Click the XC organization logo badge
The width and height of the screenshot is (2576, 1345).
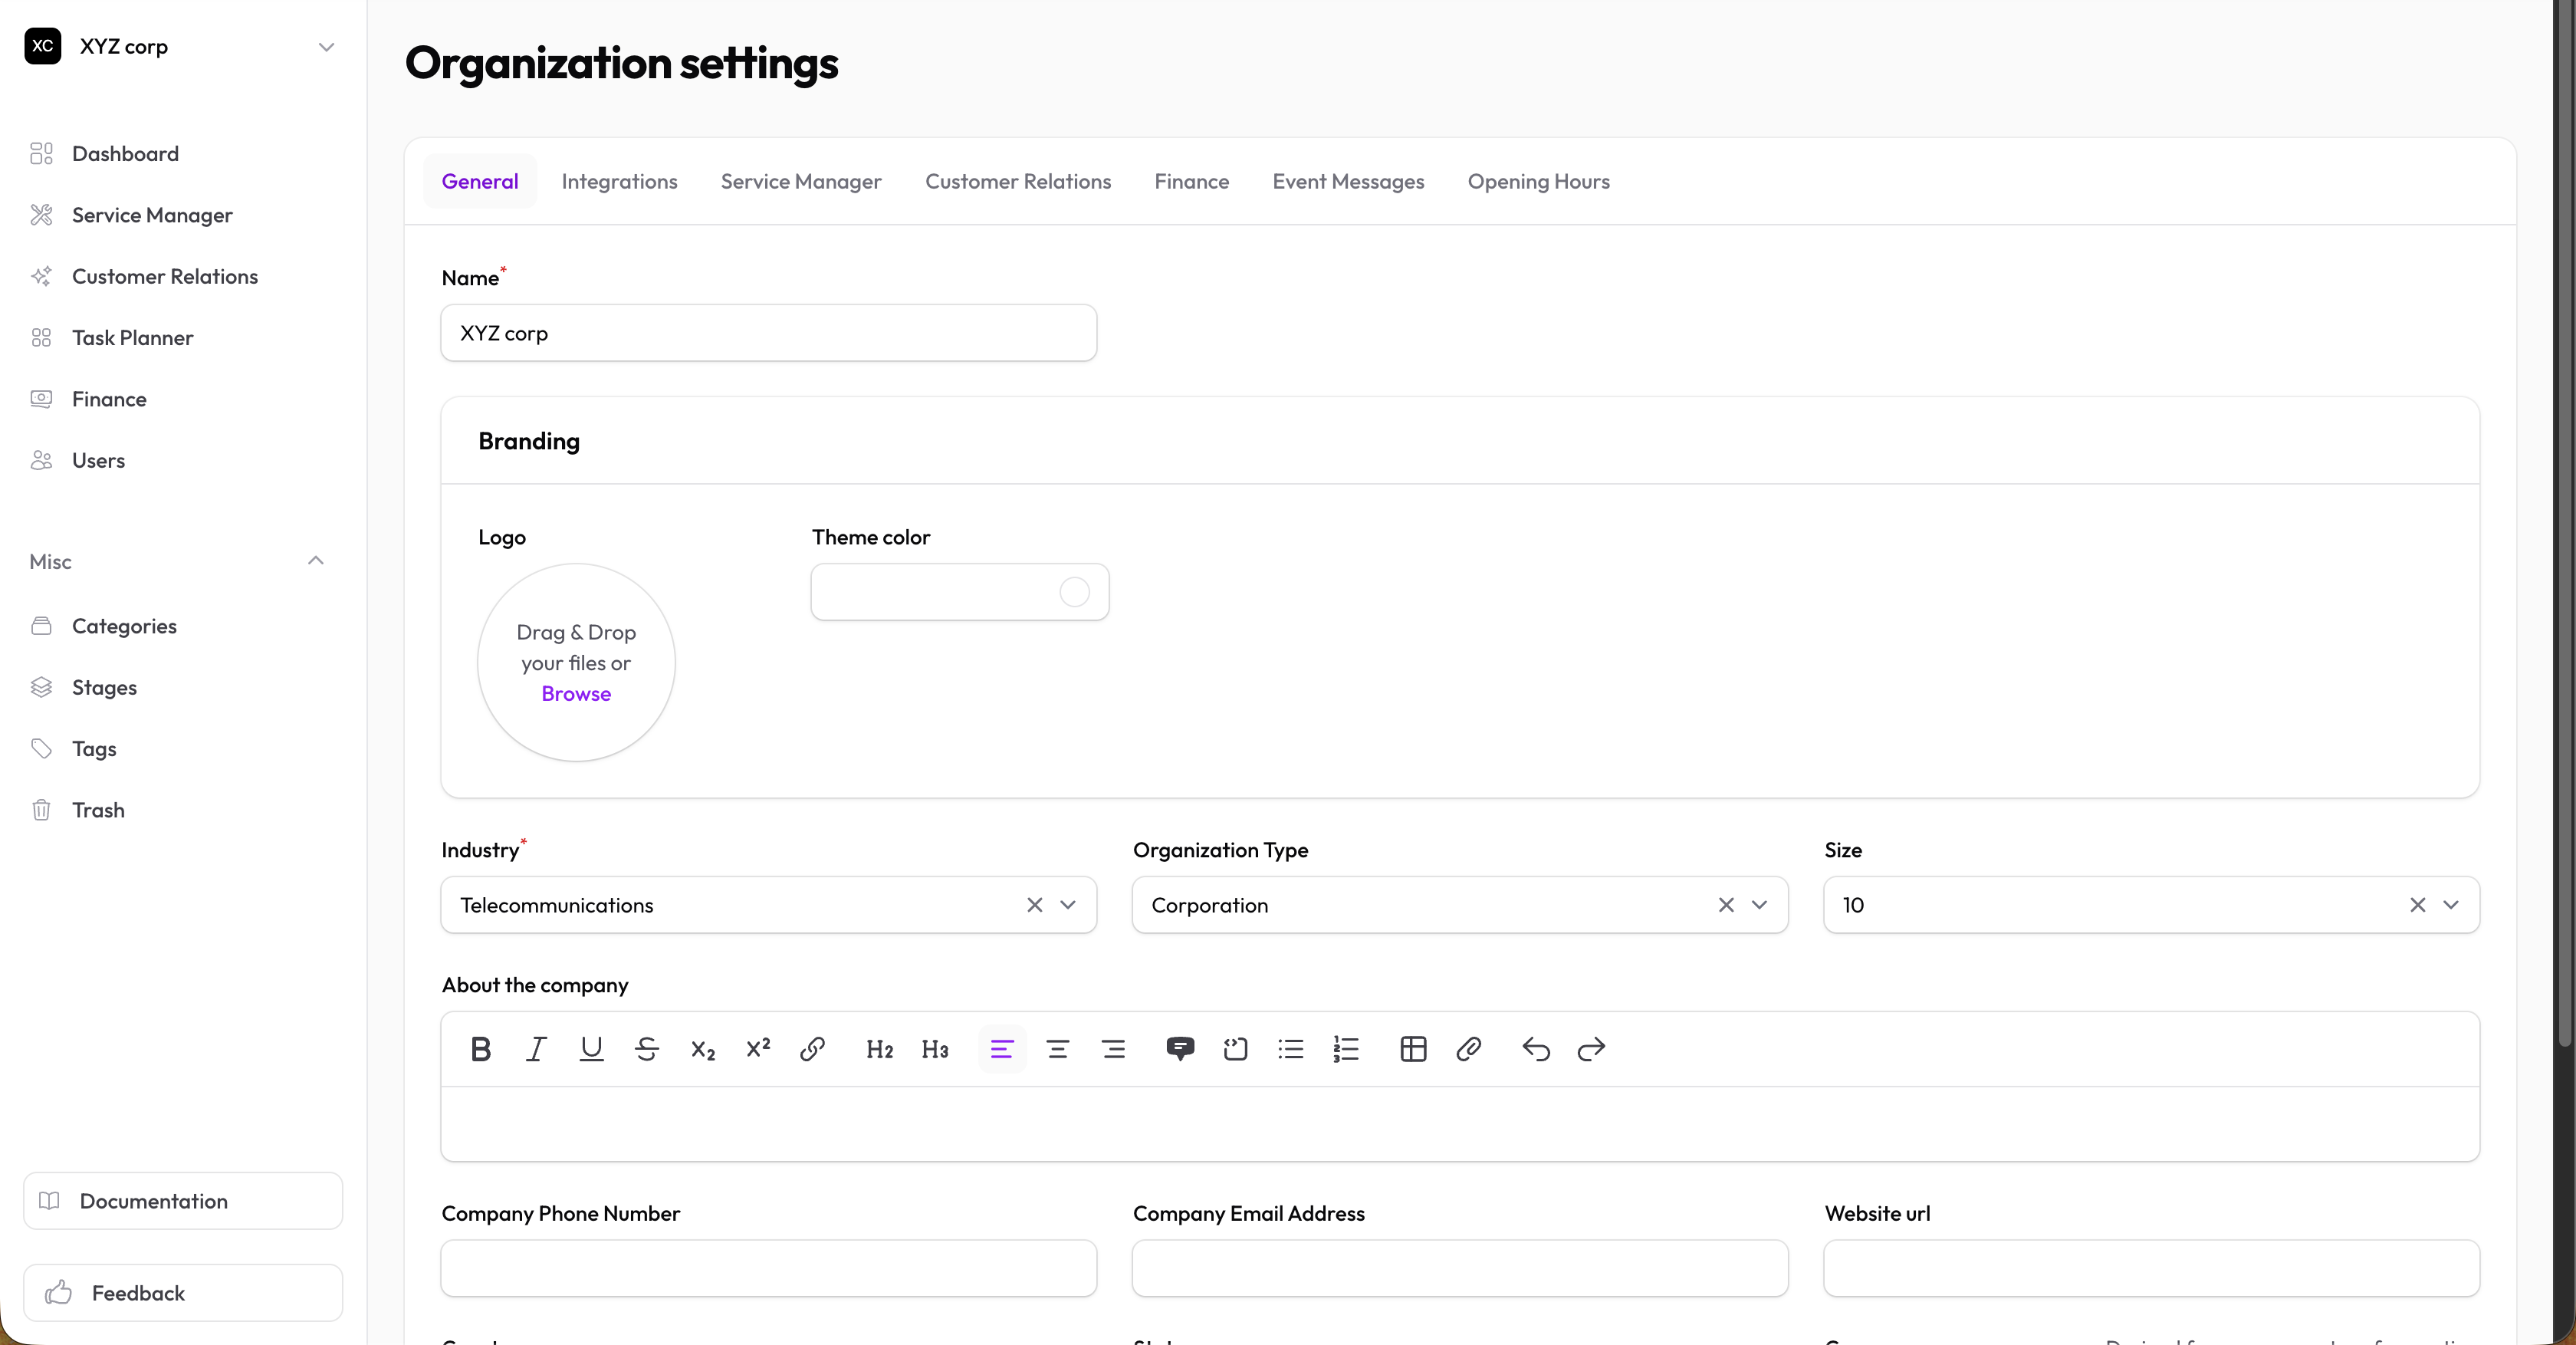[x=43, y=46]
